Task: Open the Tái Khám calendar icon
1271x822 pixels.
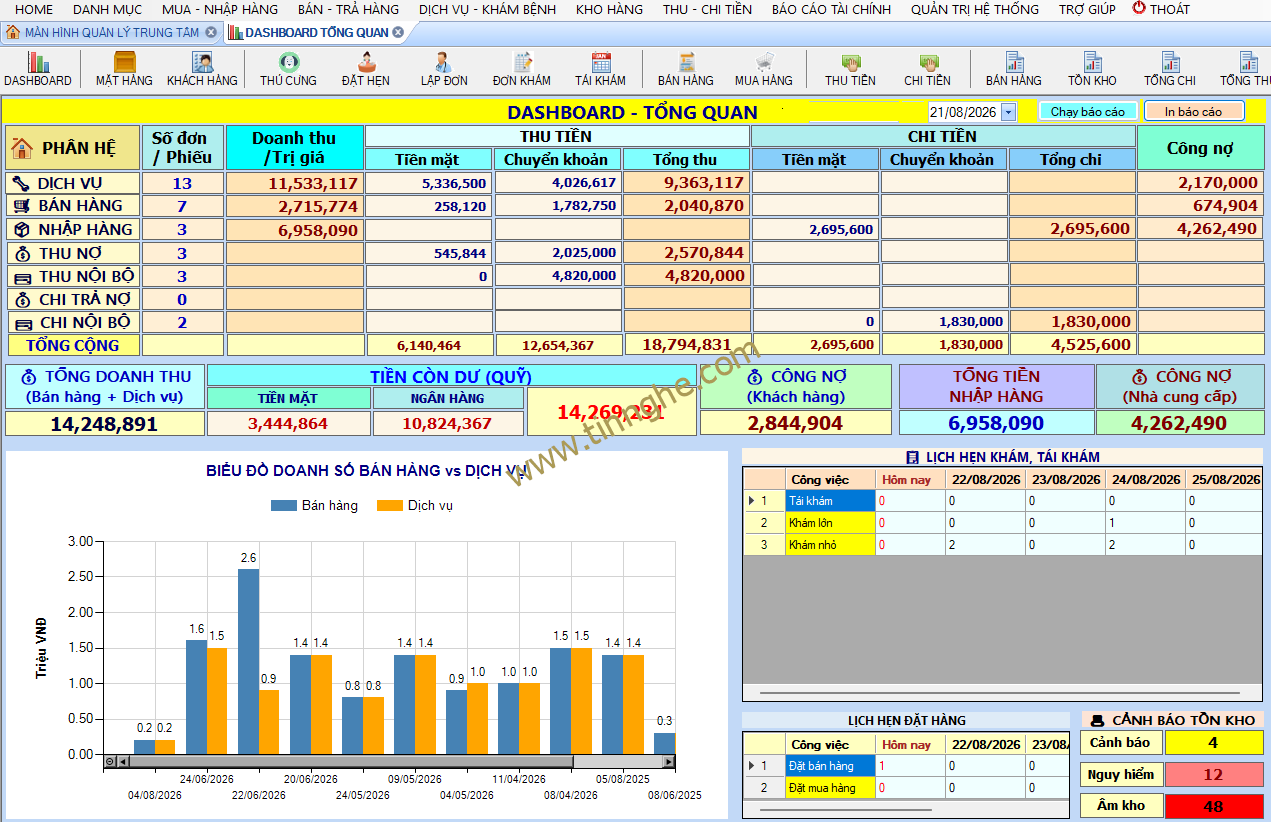Action: pyautogui.click(x=600, y=69)
